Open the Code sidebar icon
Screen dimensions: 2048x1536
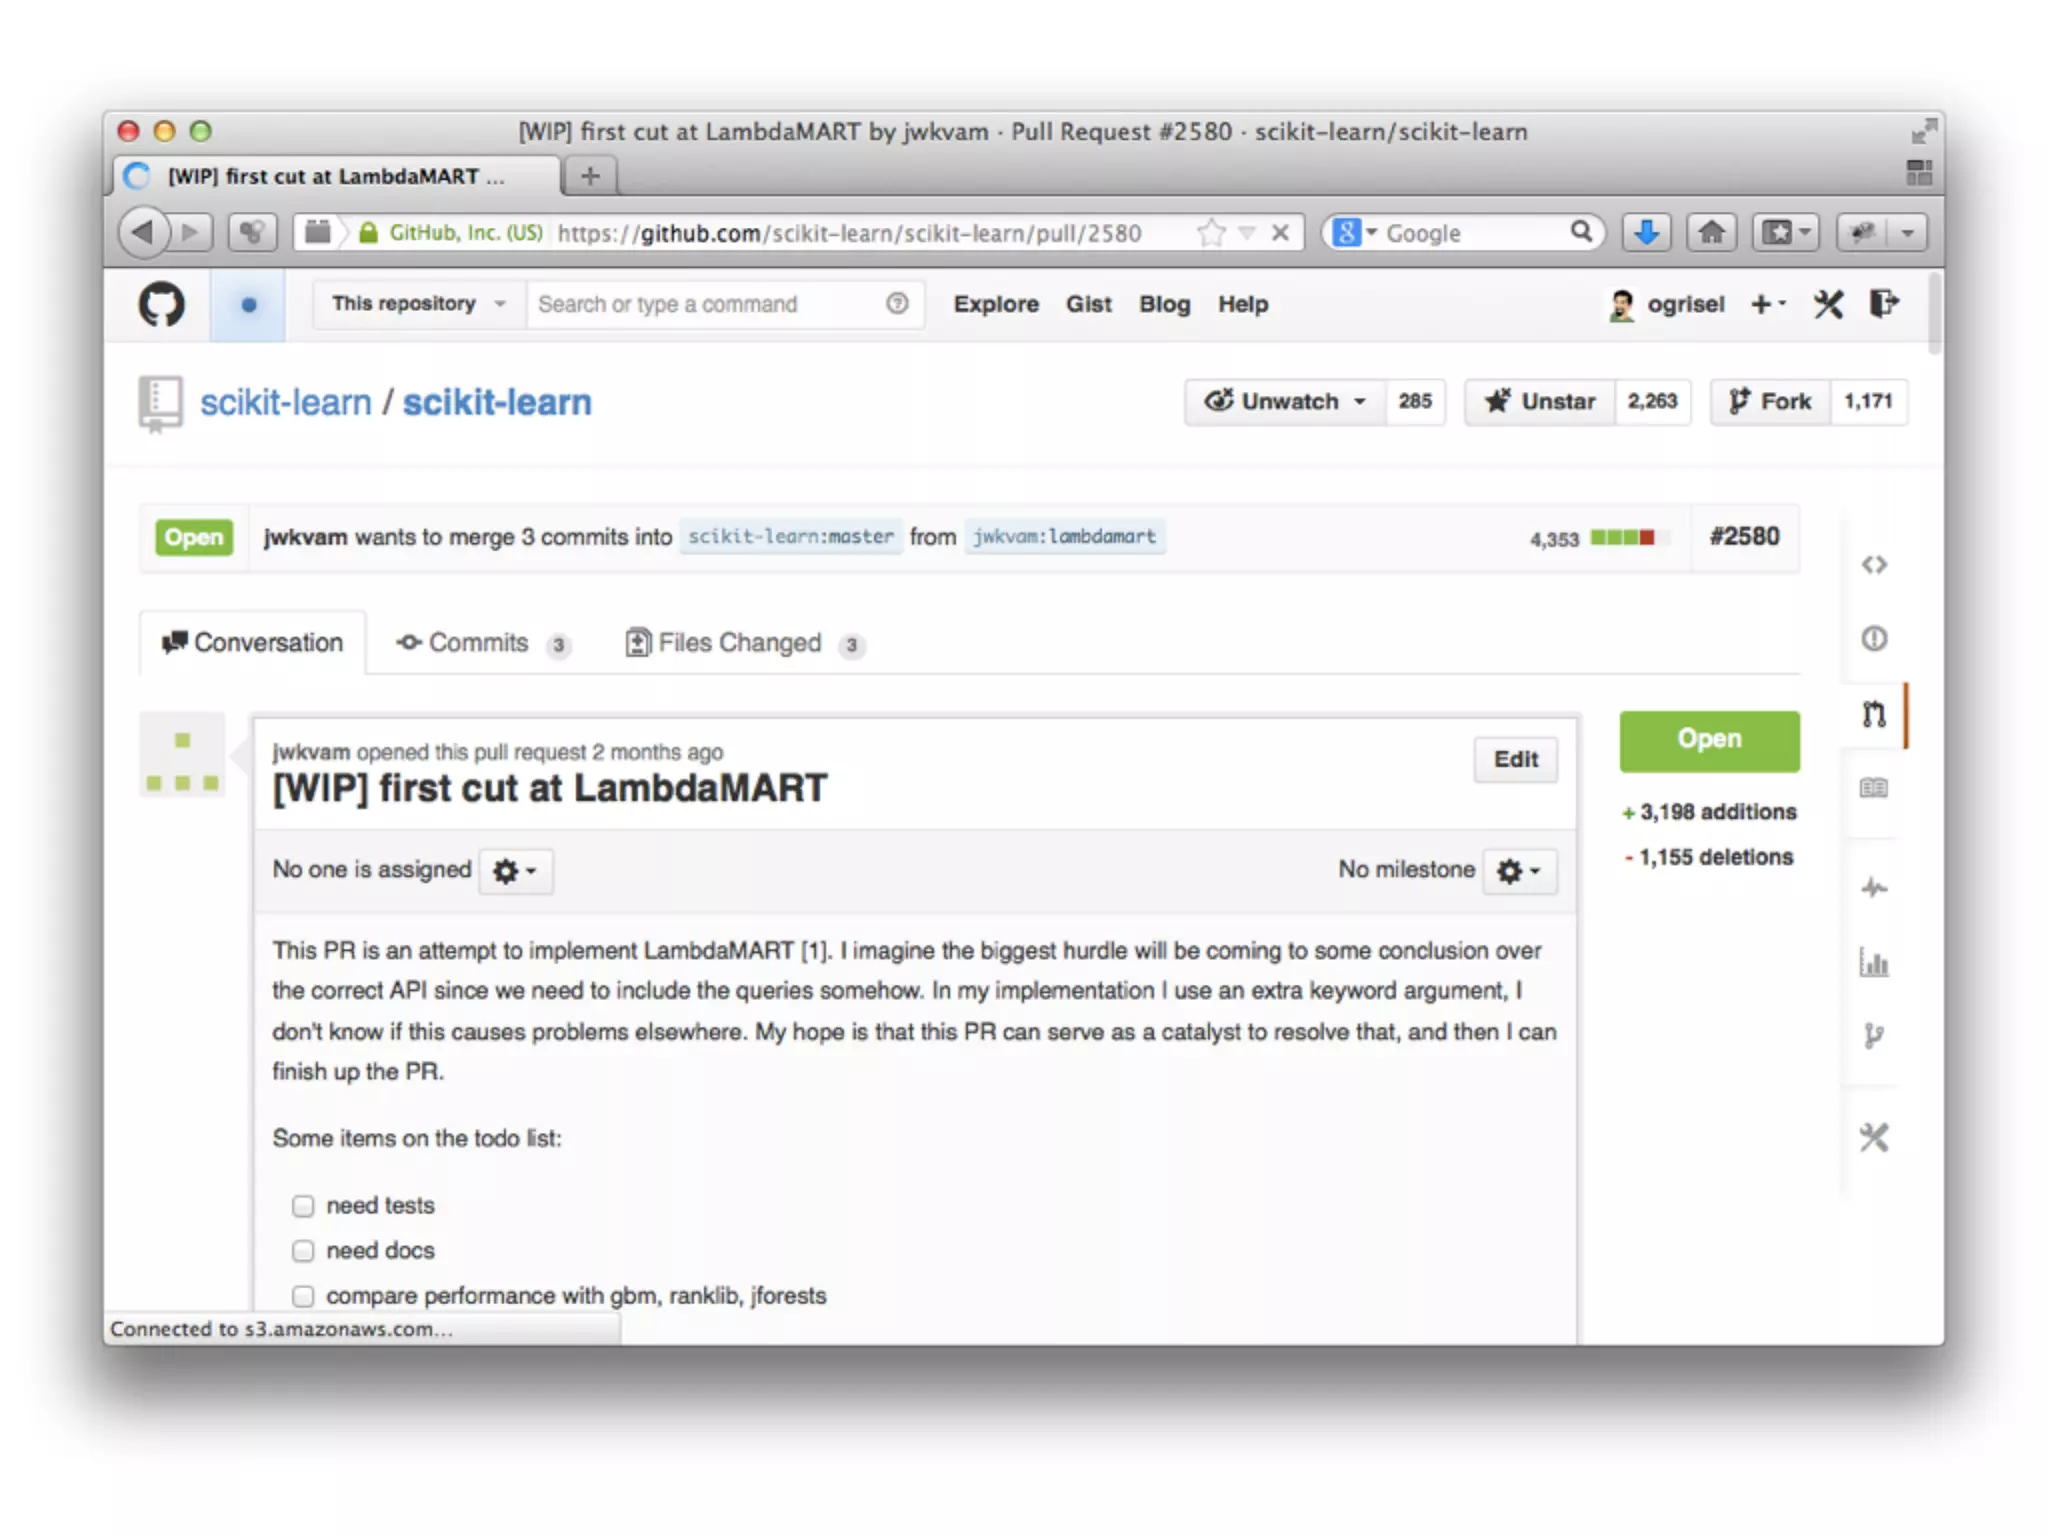click(x=1874, y=565)
